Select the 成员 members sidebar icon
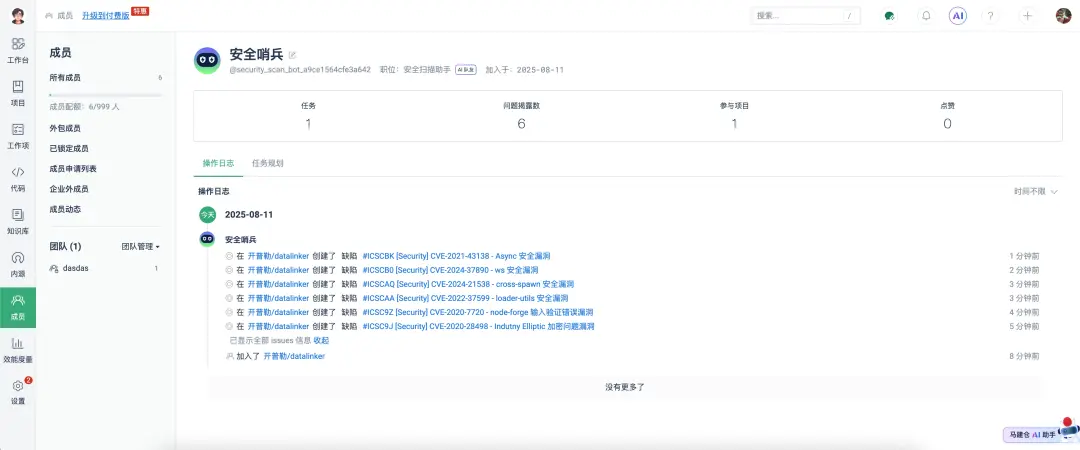 [x=18, y=307]
